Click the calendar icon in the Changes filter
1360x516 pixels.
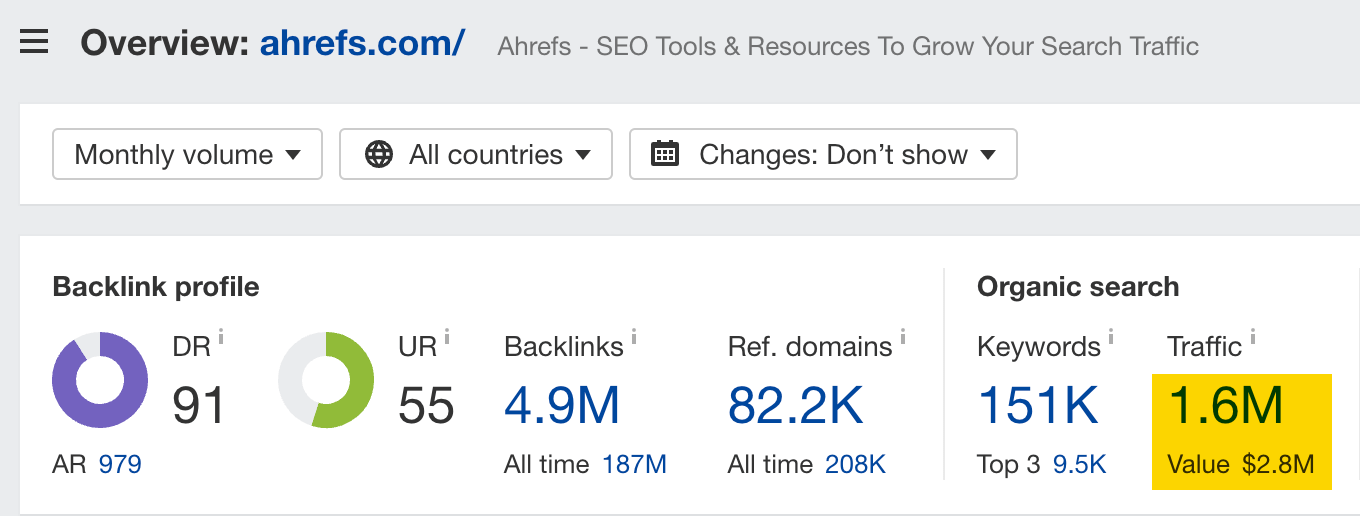665,154
